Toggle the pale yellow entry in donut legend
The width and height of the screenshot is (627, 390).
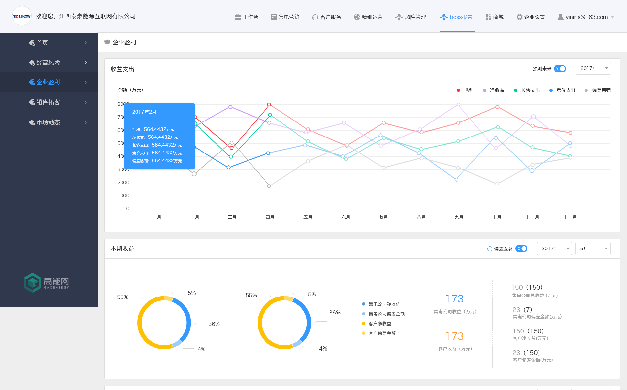click(378, 333)
